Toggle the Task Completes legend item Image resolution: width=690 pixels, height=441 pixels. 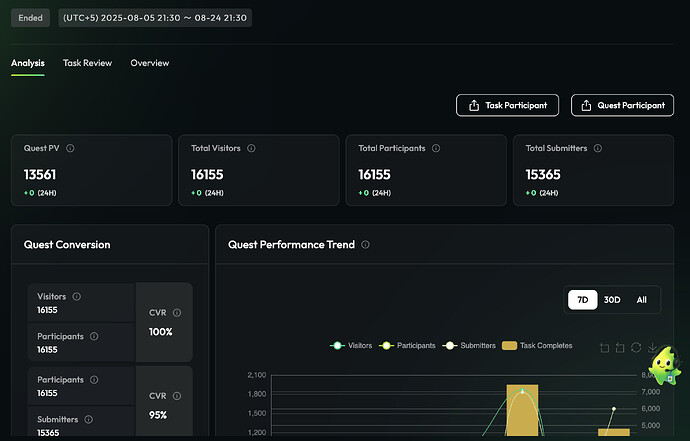pos(537,345)
